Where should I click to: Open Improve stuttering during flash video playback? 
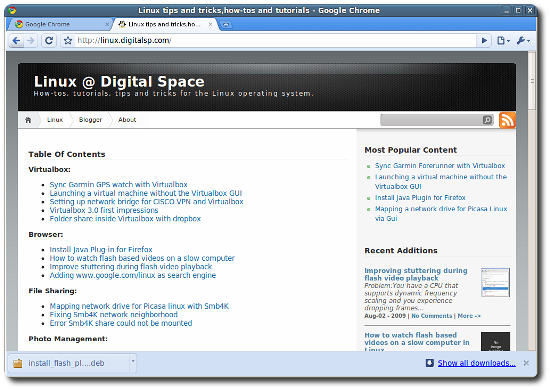point(131,267)
